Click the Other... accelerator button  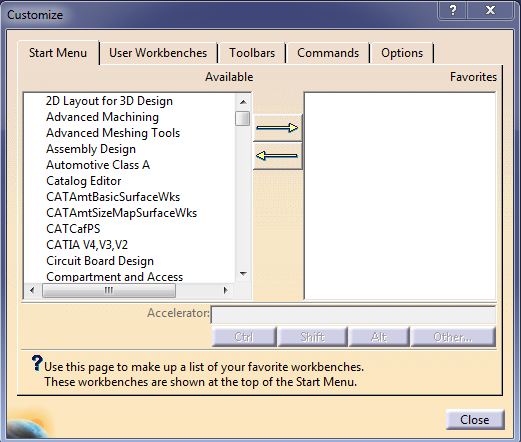pyautogui.click(x=453, y=337)
